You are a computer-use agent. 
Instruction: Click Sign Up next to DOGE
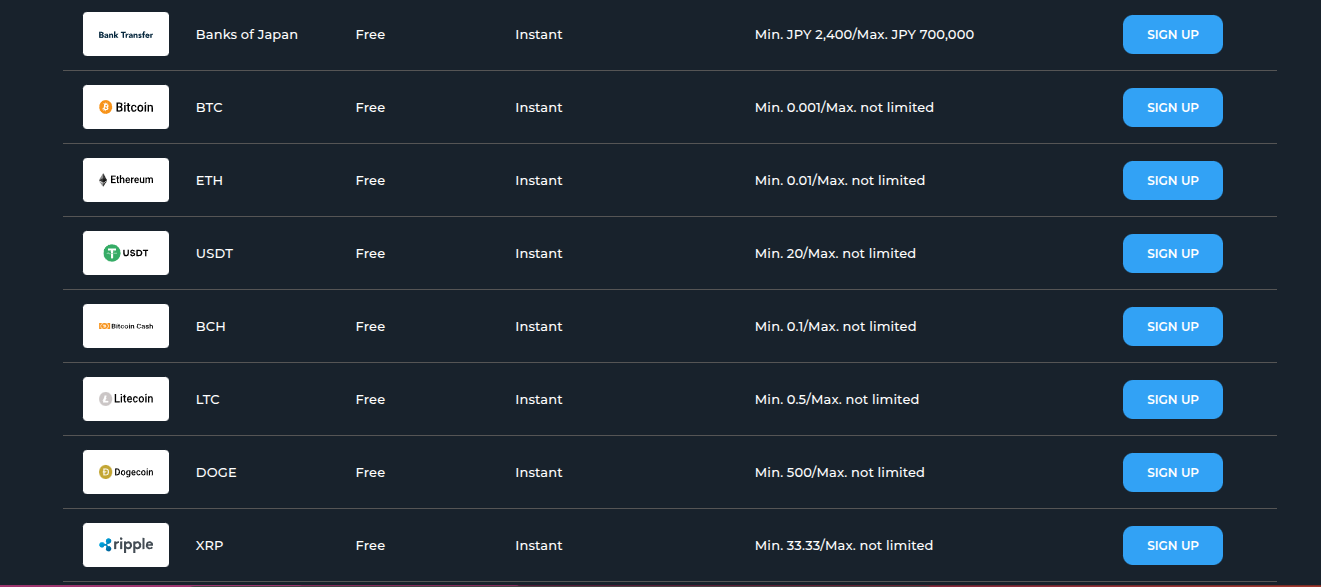tap(1172, 472)
